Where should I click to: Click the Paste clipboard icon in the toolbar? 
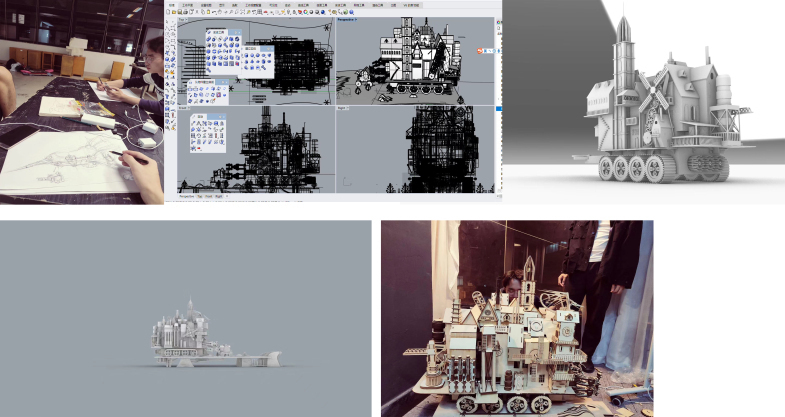pyautogui.click(x=209, y=12)
